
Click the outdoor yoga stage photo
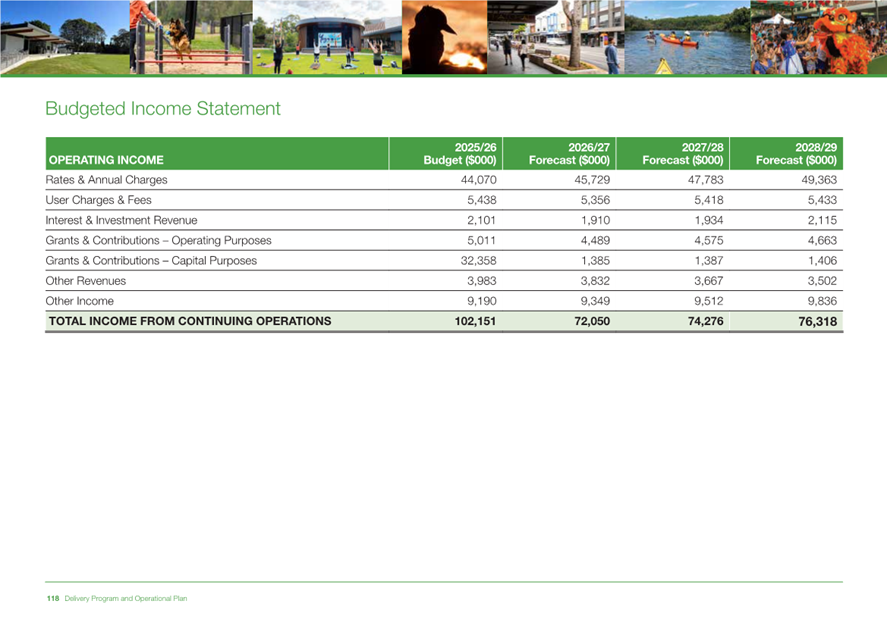pos(328,37)
